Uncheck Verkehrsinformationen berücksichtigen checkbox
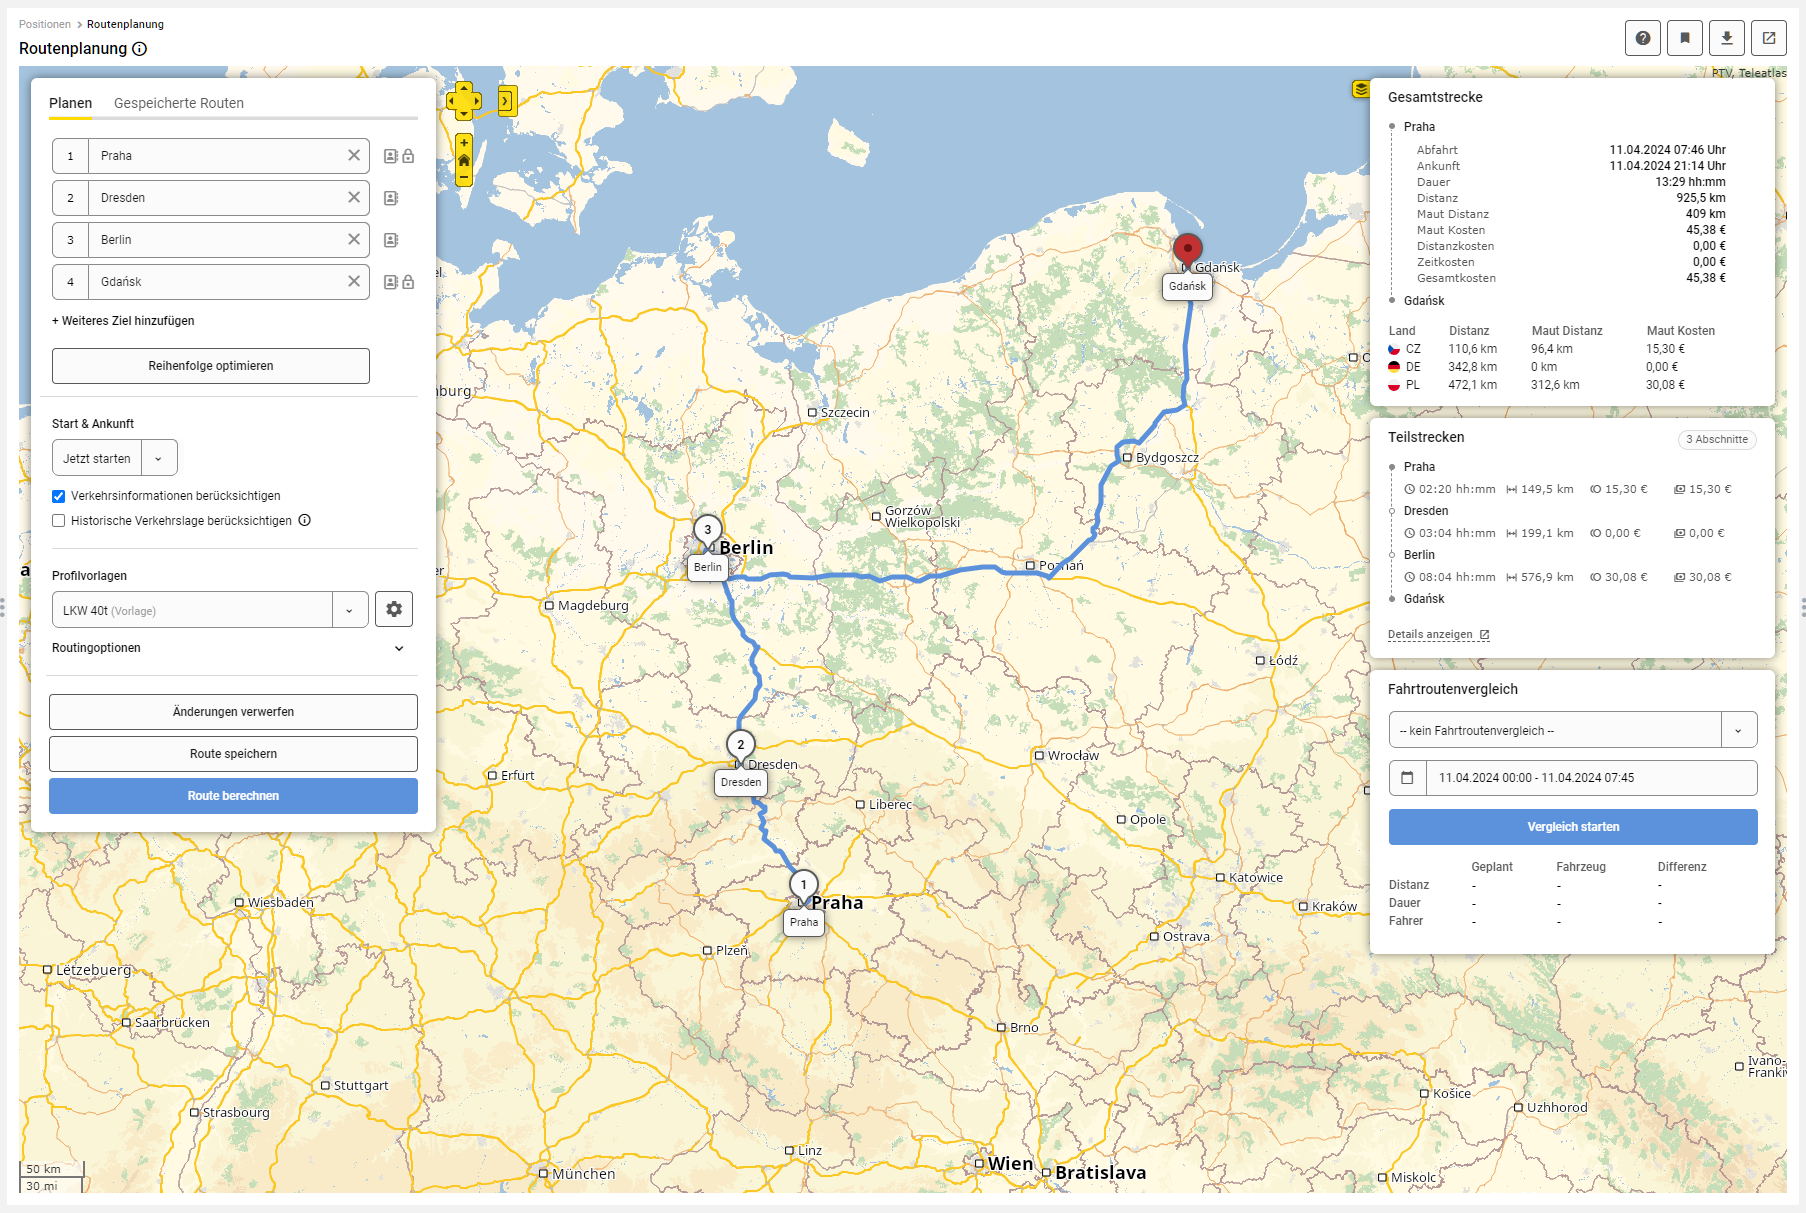 (x=58, y=496)
